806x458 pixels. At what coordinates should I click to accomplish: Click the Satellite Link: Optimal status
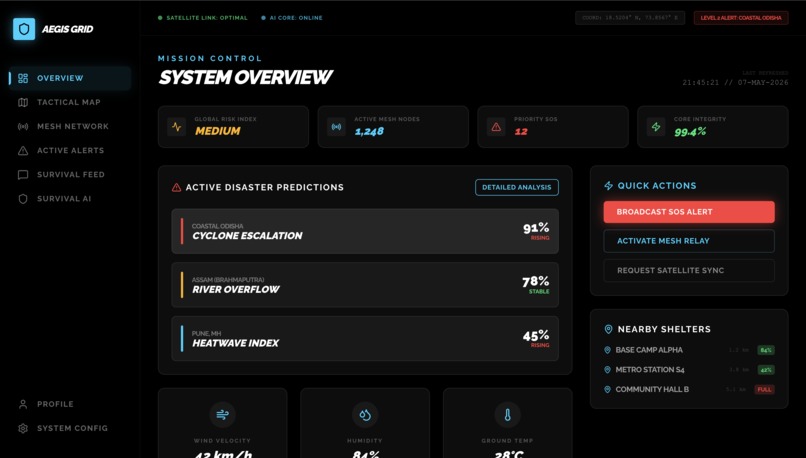point(203,18)
